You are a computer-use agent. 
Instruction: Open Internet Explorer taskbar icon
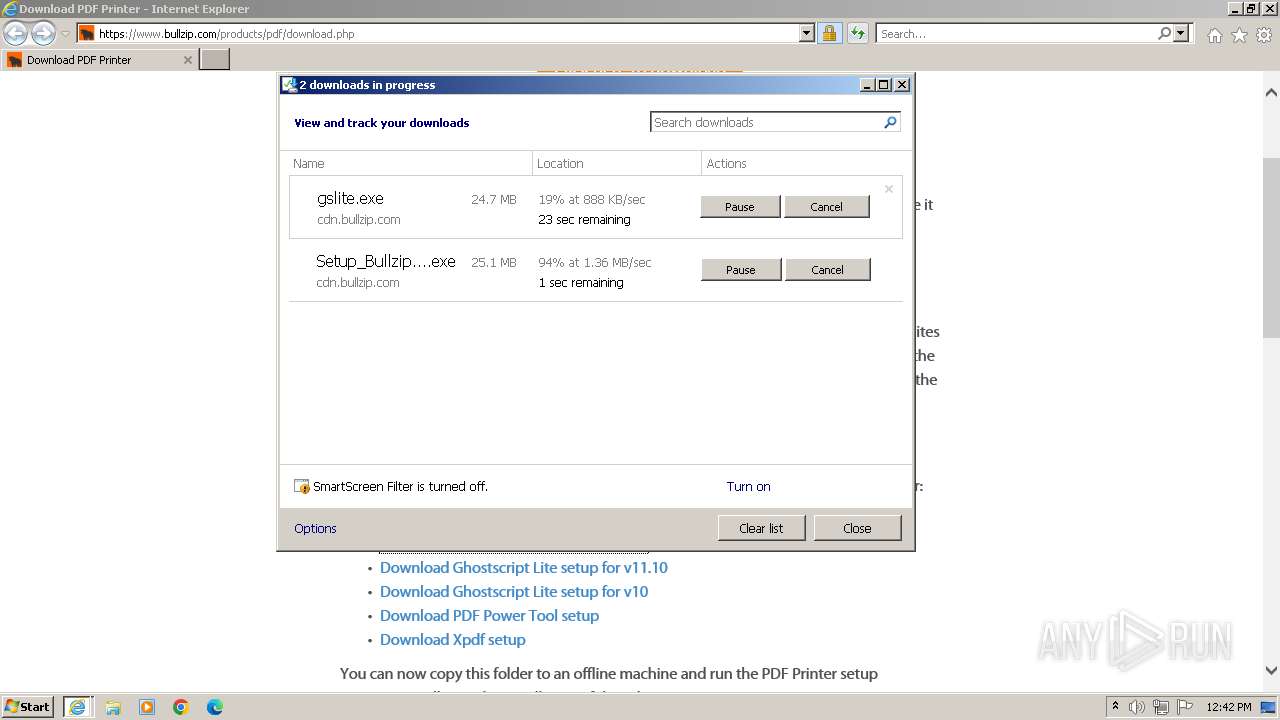click(x=77, y=707)
